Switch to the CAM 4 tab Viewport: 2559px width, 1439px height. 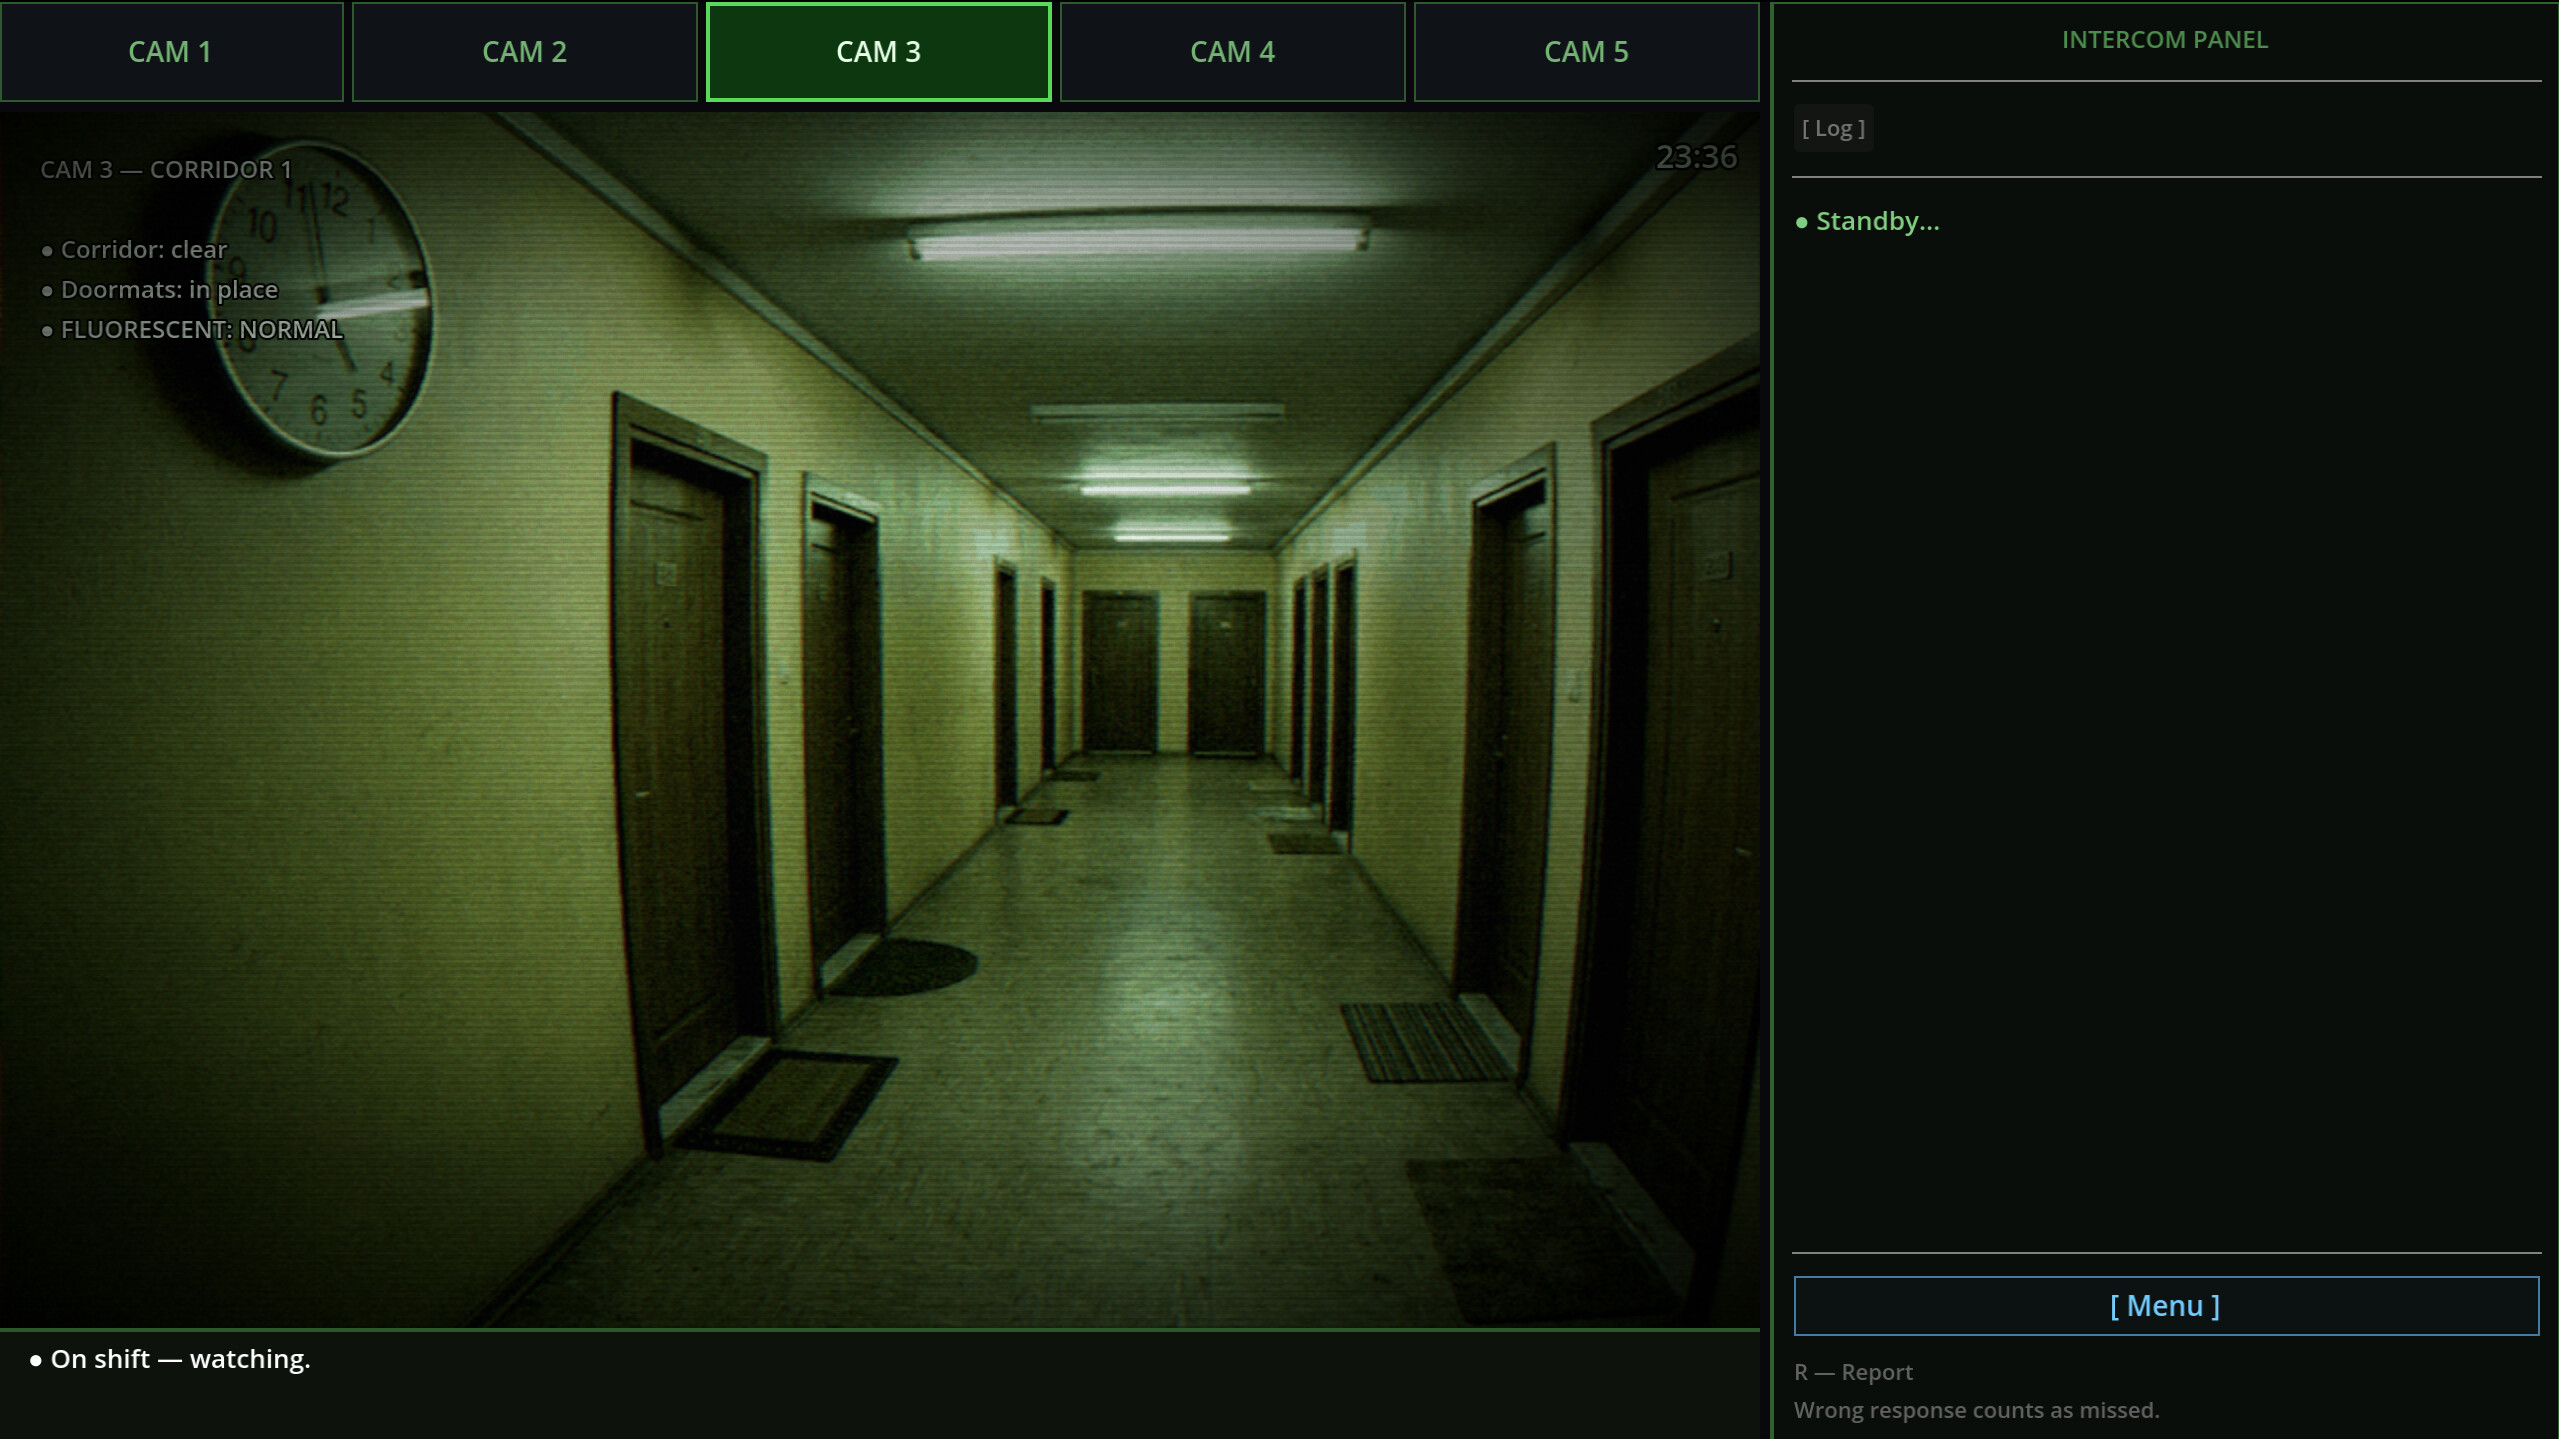click(1232, 52)
